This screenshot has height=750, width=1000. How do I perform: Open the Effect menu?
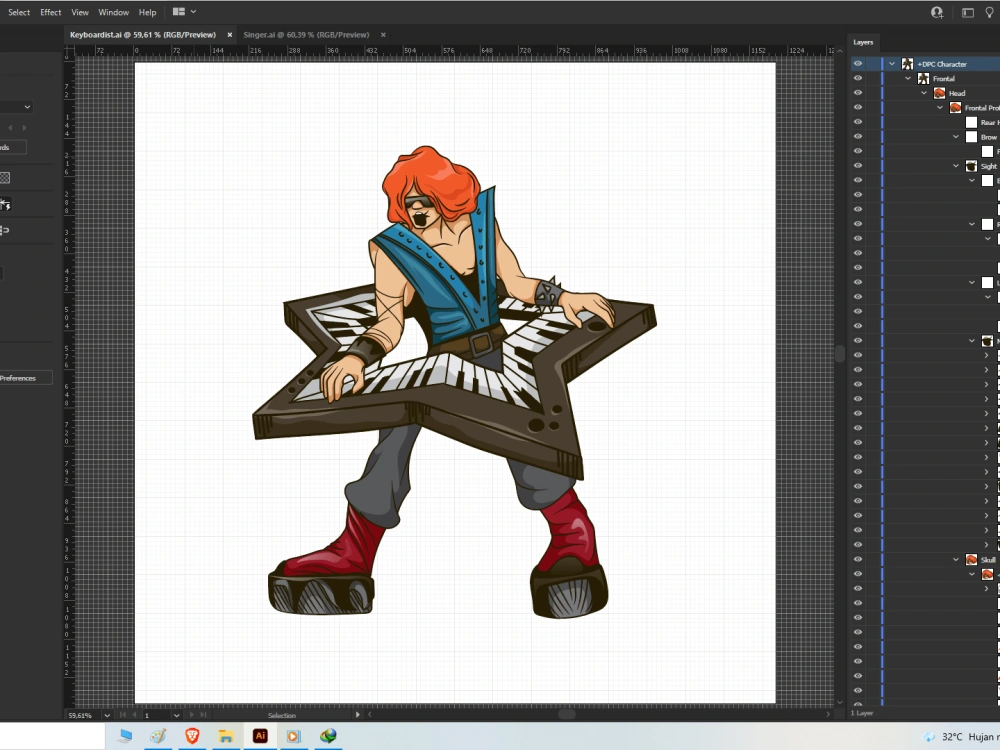50,12
